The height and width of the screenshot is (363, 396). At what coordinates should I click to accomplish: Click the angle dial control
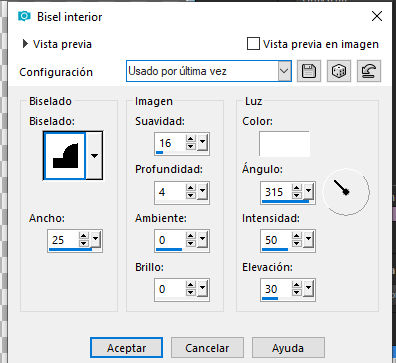tap(346, 192)
